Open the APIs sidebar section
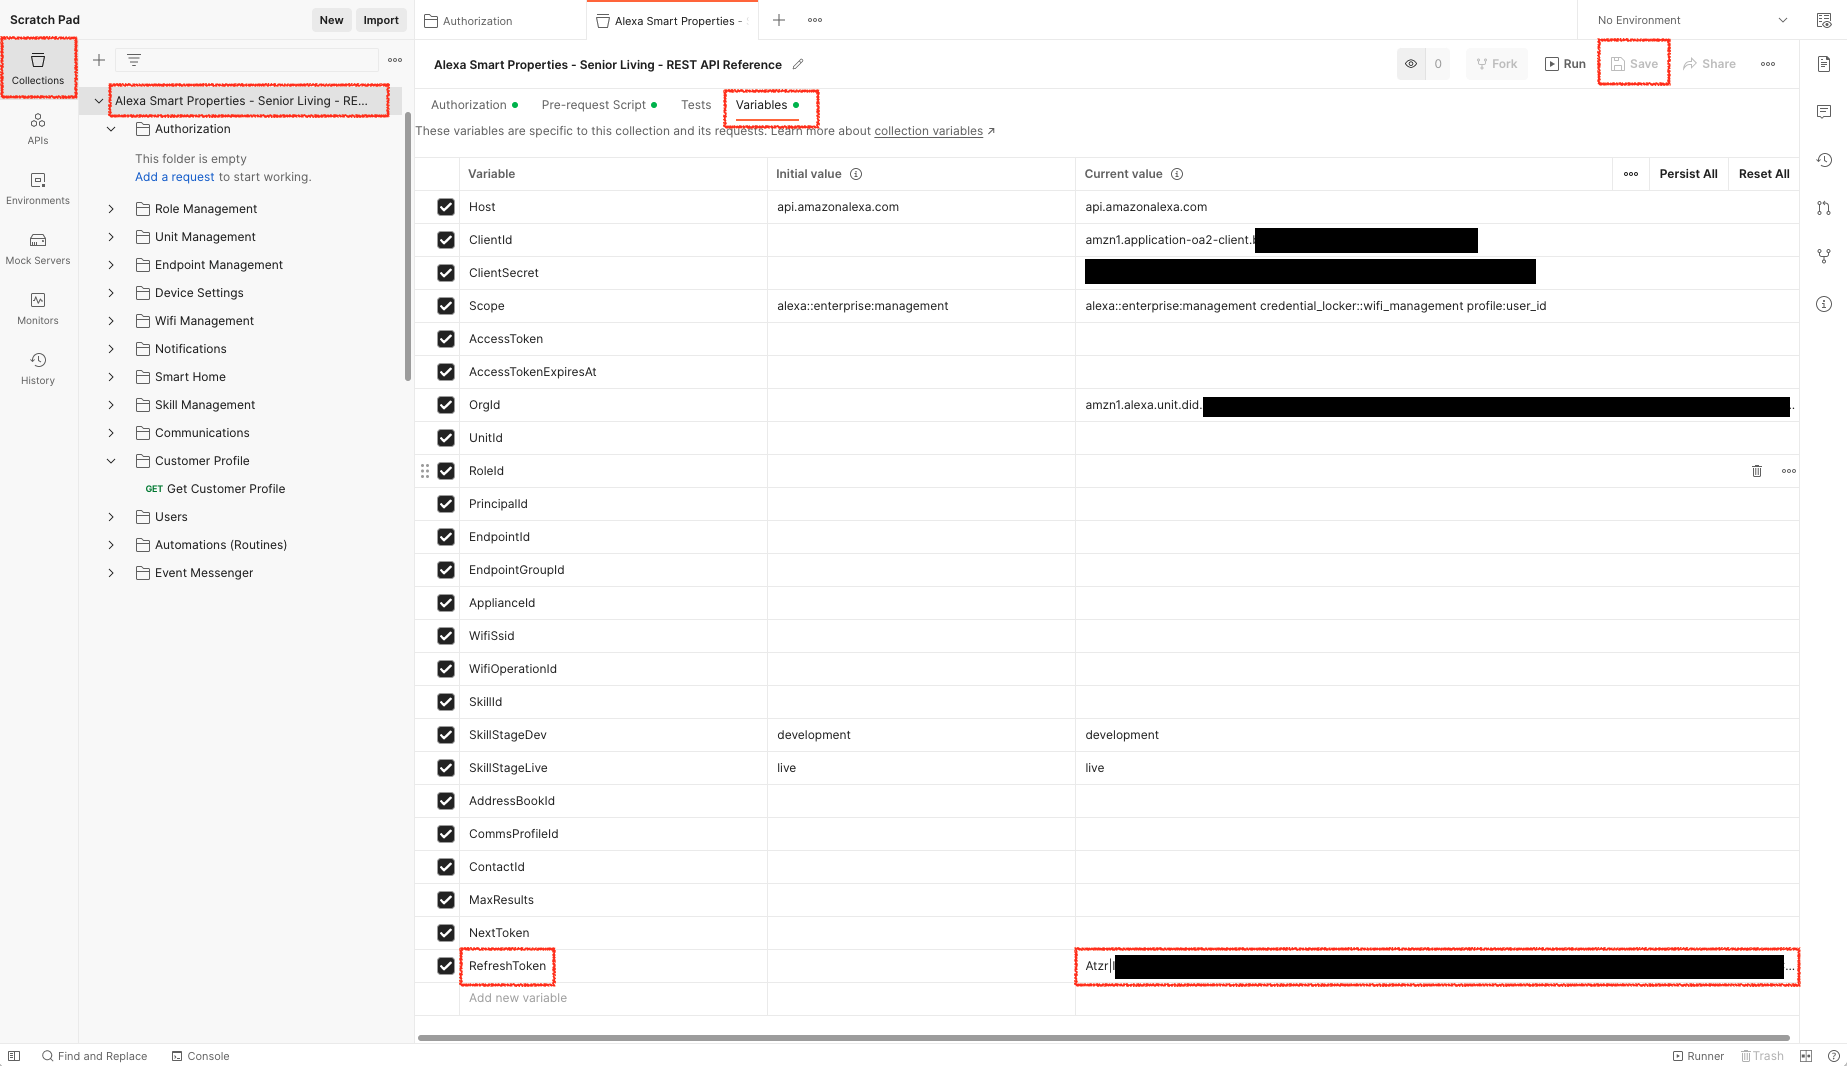 pyautogui.click(x=38, y=128)
